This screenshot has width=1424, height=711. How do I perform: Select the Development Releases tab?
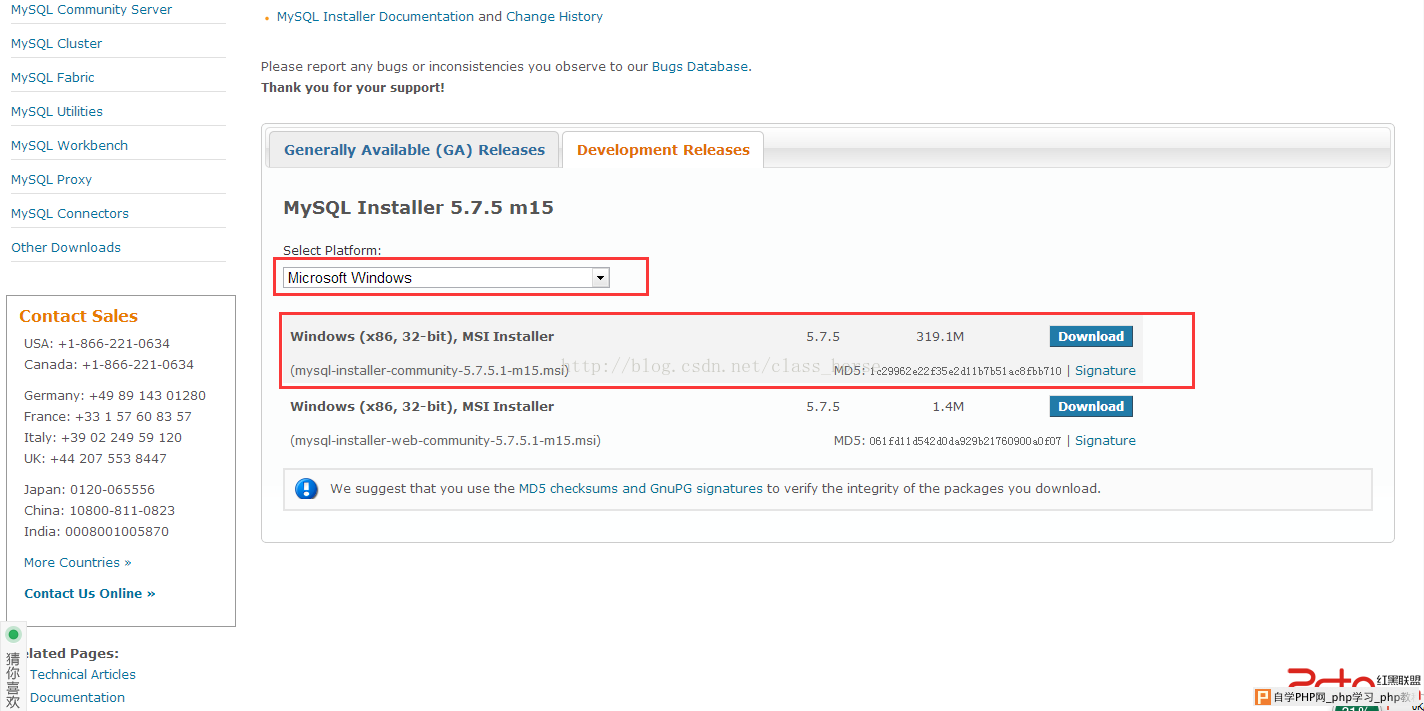pos(663,150)
